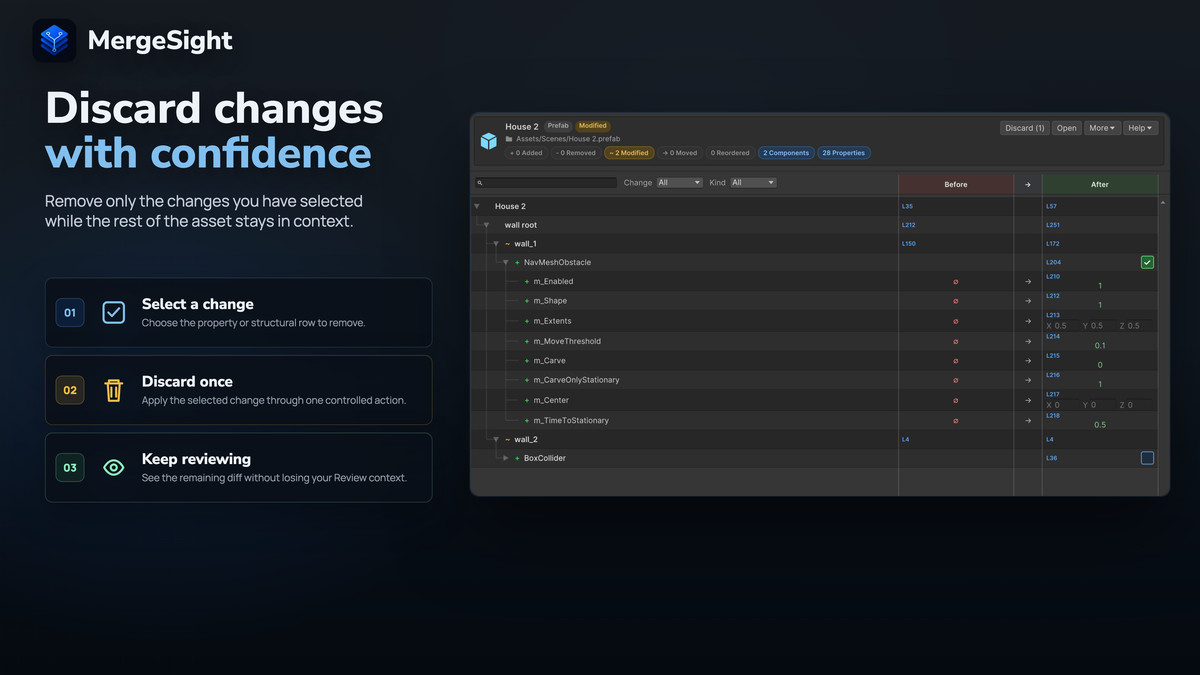Click the magnifier icon in search box

point(481,183)
